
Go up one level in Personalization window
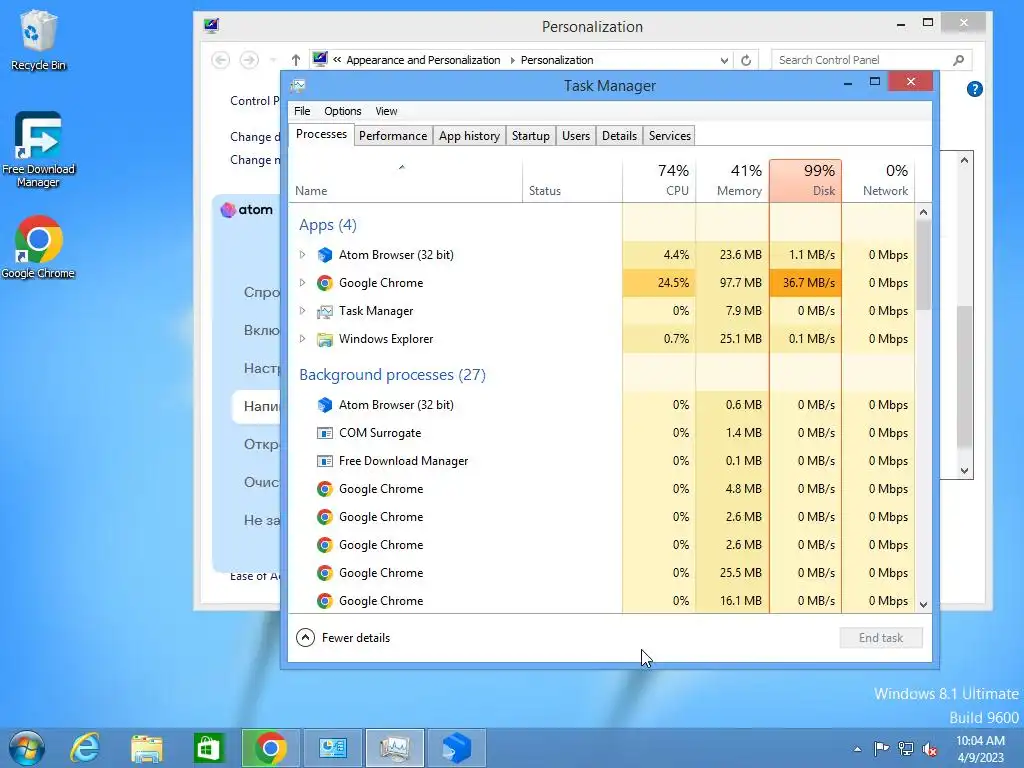point(296,60)
